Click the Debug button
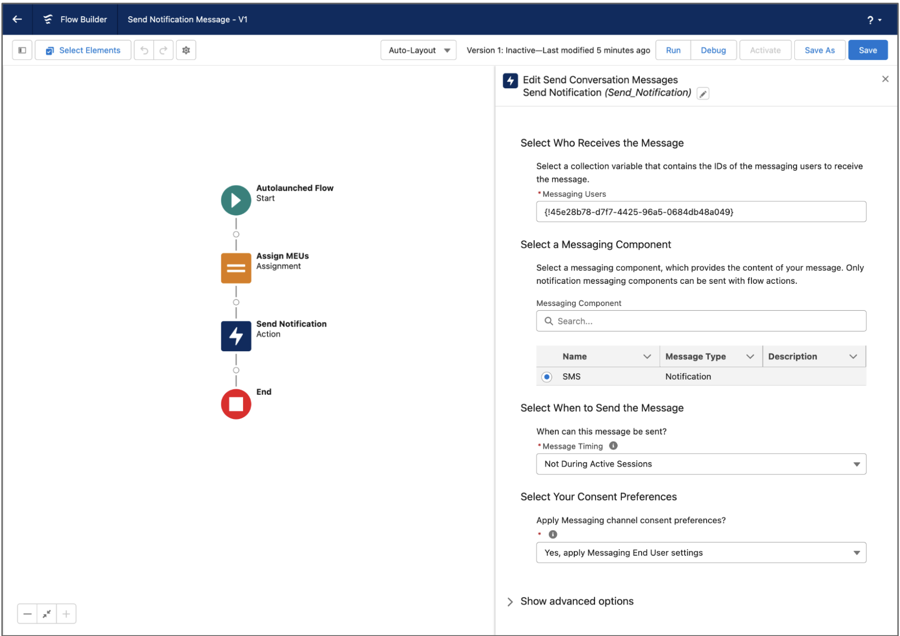 pos(713,51)
